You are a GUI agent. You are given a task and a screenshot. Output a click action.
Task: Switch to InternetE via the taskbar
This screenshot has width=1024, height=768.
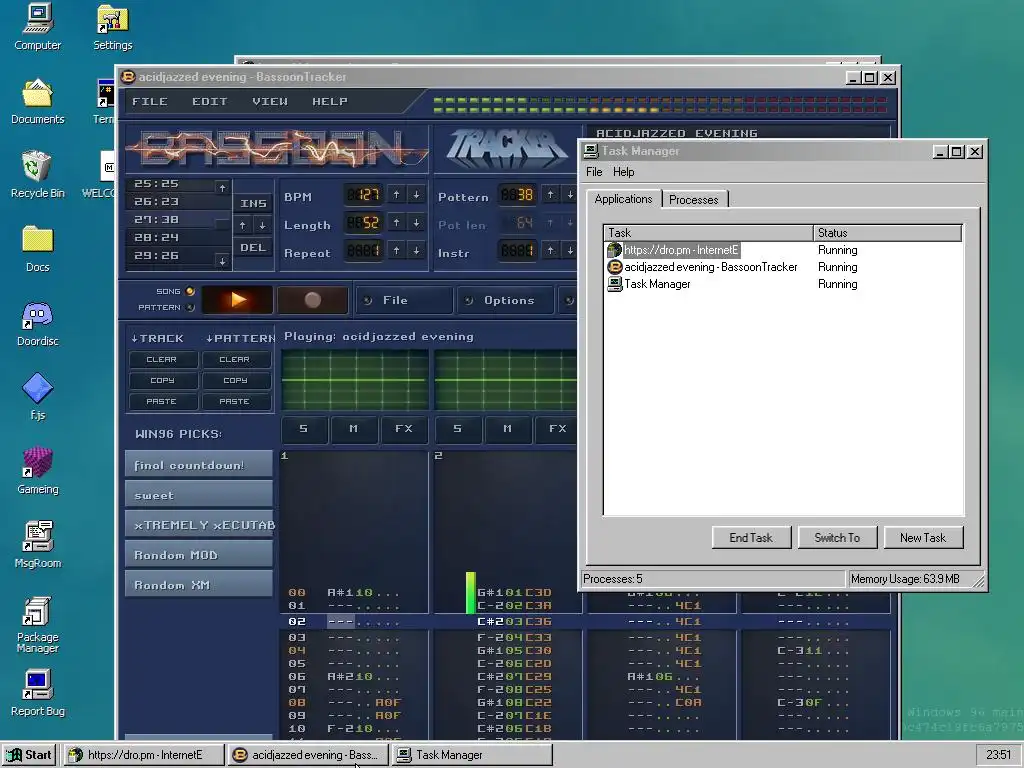point(144,754)
